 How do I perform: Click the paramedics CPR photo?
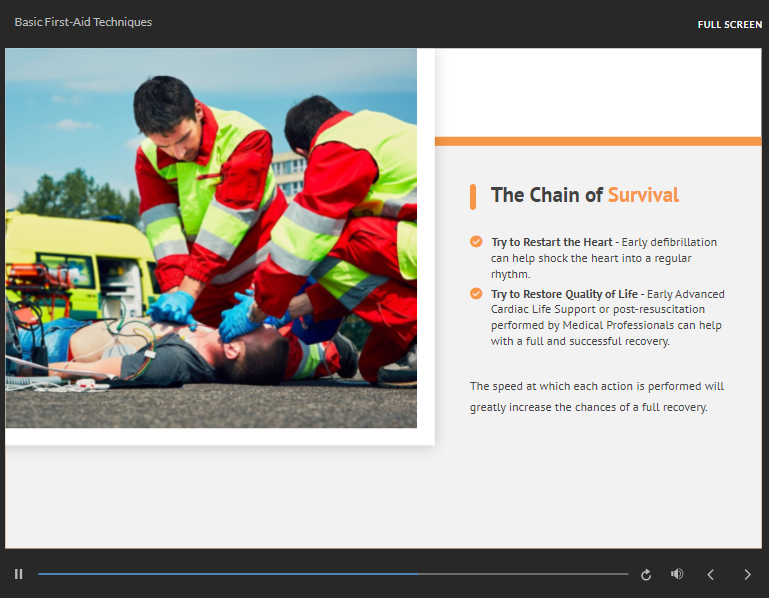click(211, 238)
